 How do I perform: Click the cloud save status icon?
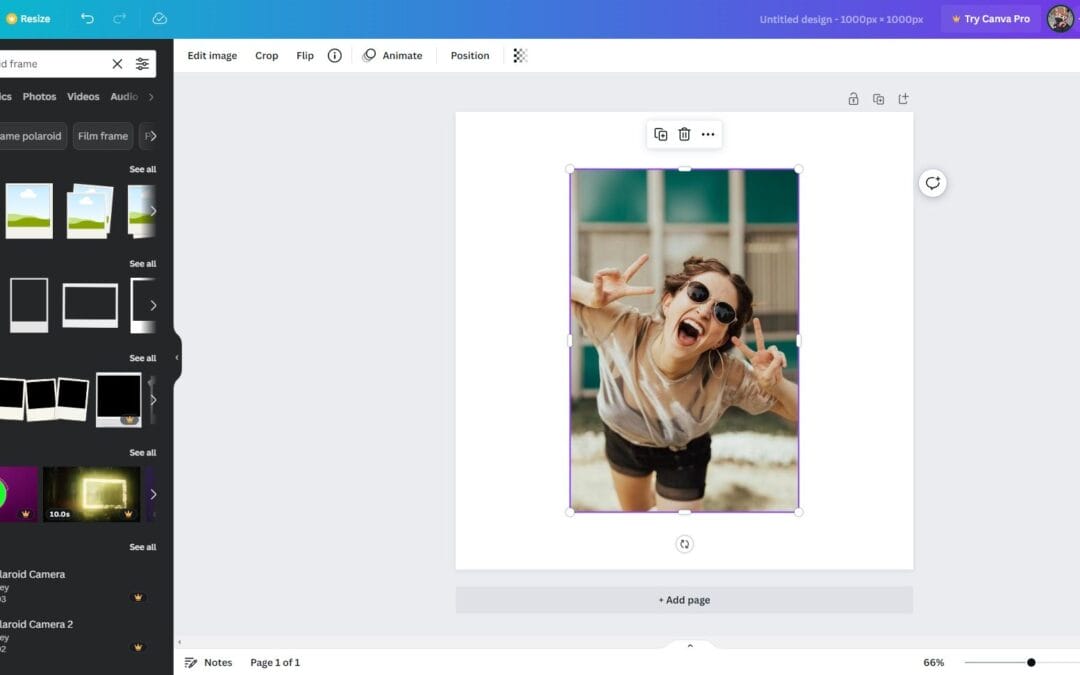tap(160, 19)
